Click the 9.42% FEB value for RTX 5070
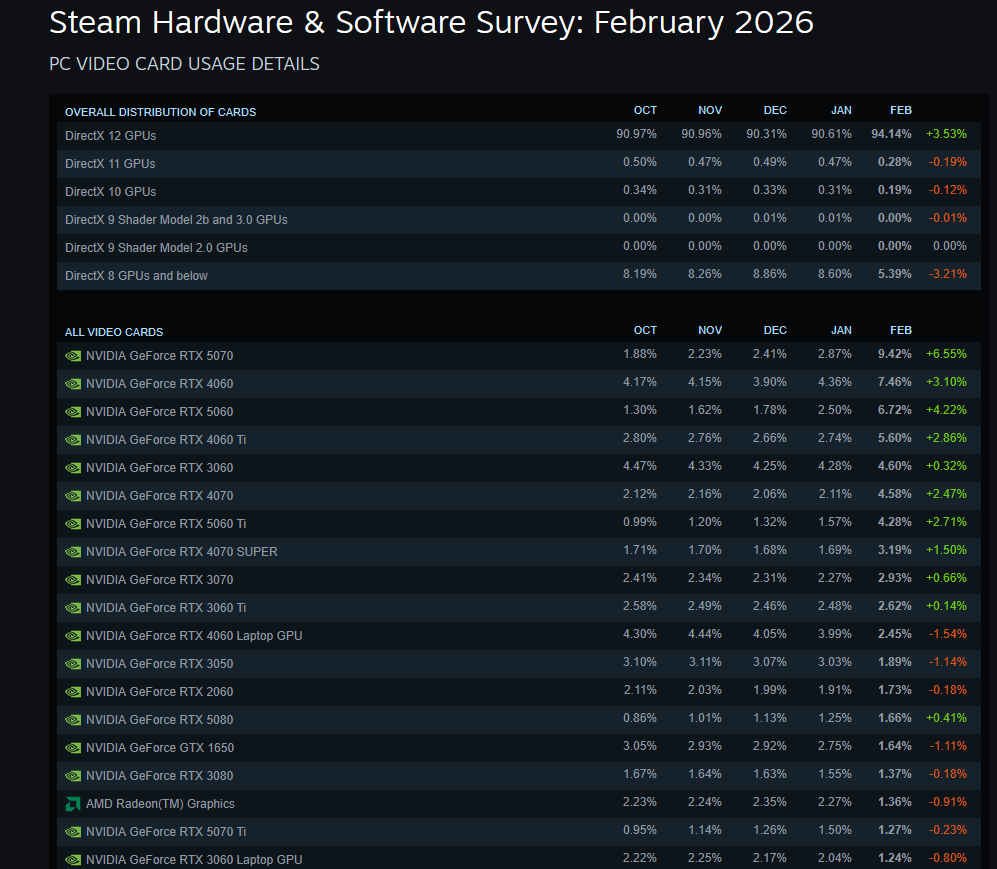The image size is (997, 869). (895, 354)
